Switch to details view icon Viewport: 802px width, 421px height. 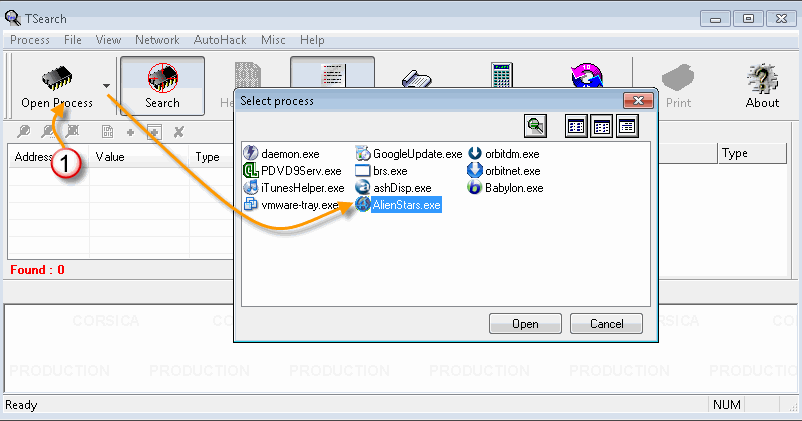pos(627,126)
